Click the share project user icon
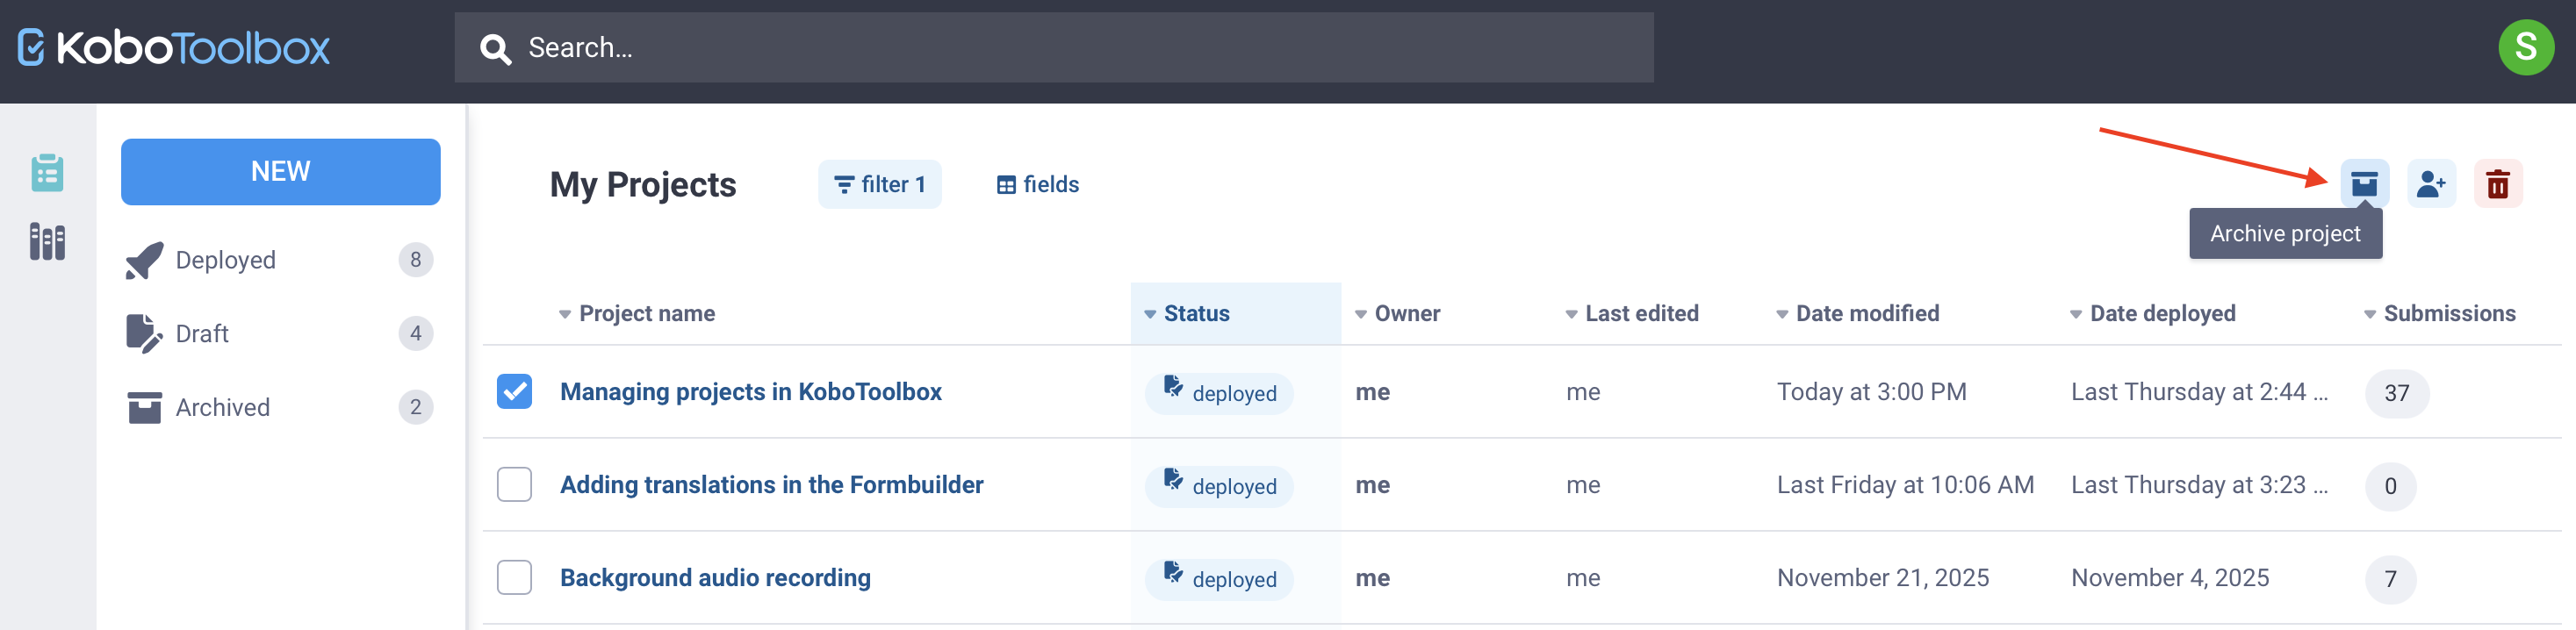 point(2430,184)
